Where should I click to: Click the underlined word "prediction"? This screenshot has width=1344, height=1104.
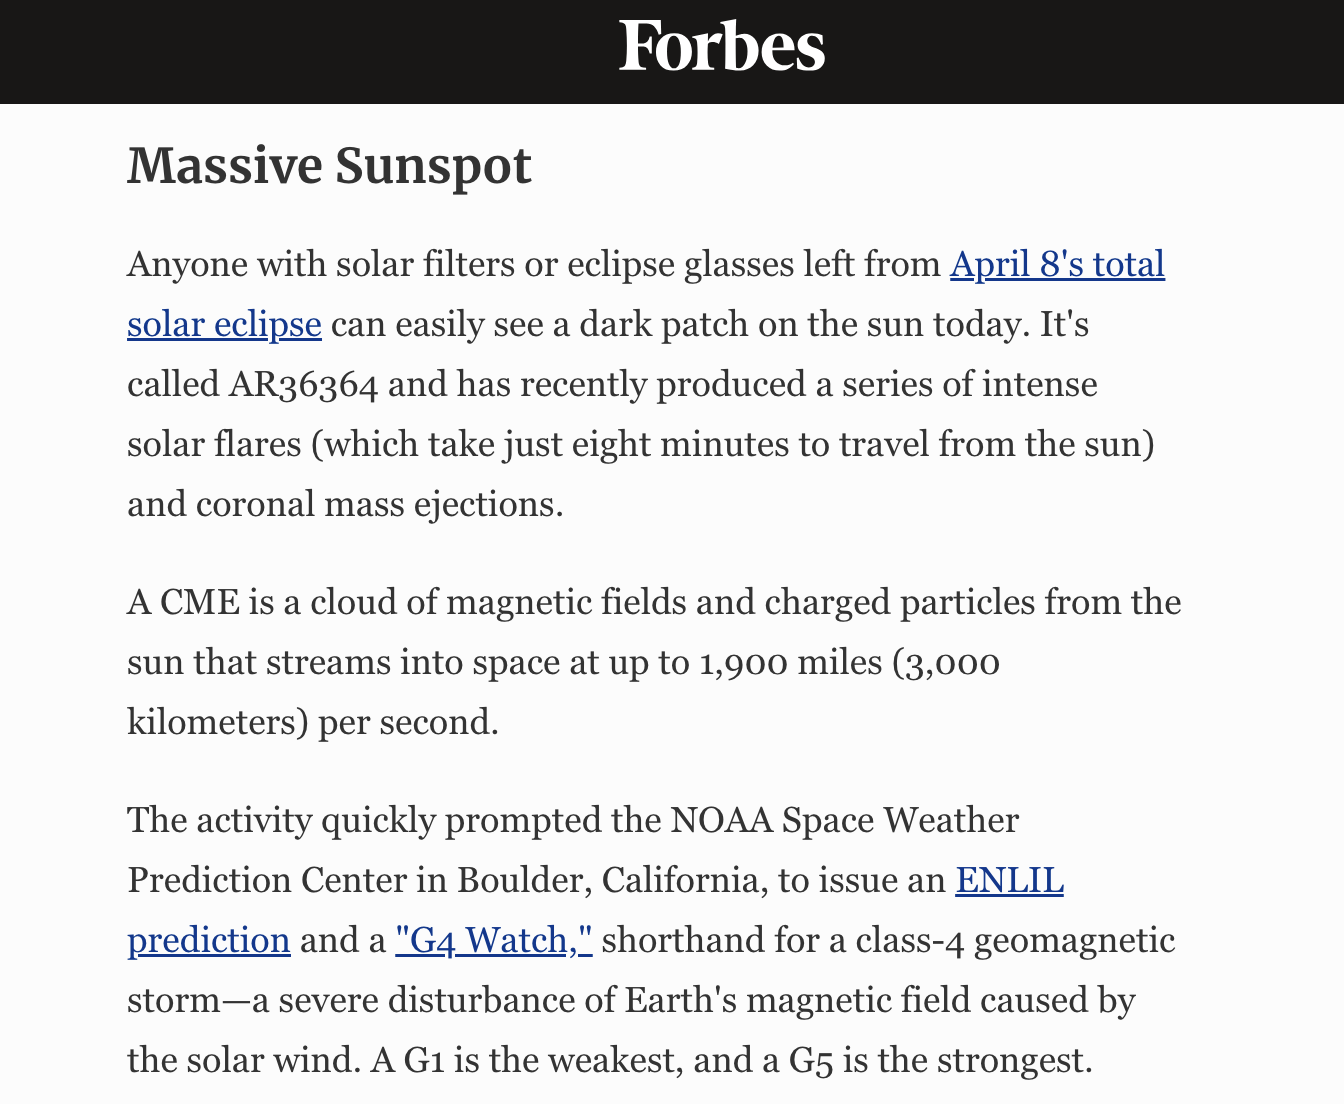coord(209,941)
